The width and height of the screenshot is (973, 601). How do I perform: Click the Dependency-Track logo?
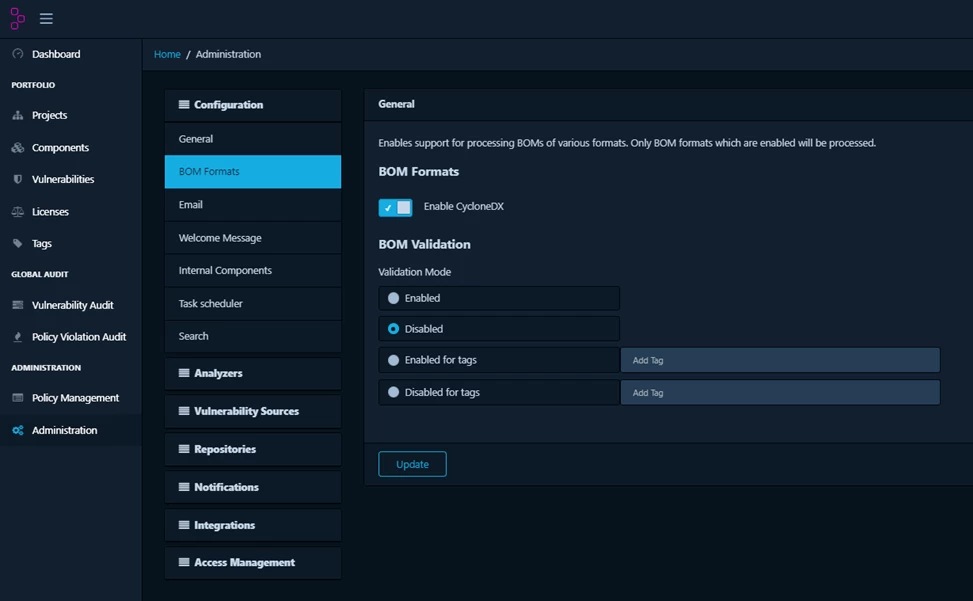[15, 18]
